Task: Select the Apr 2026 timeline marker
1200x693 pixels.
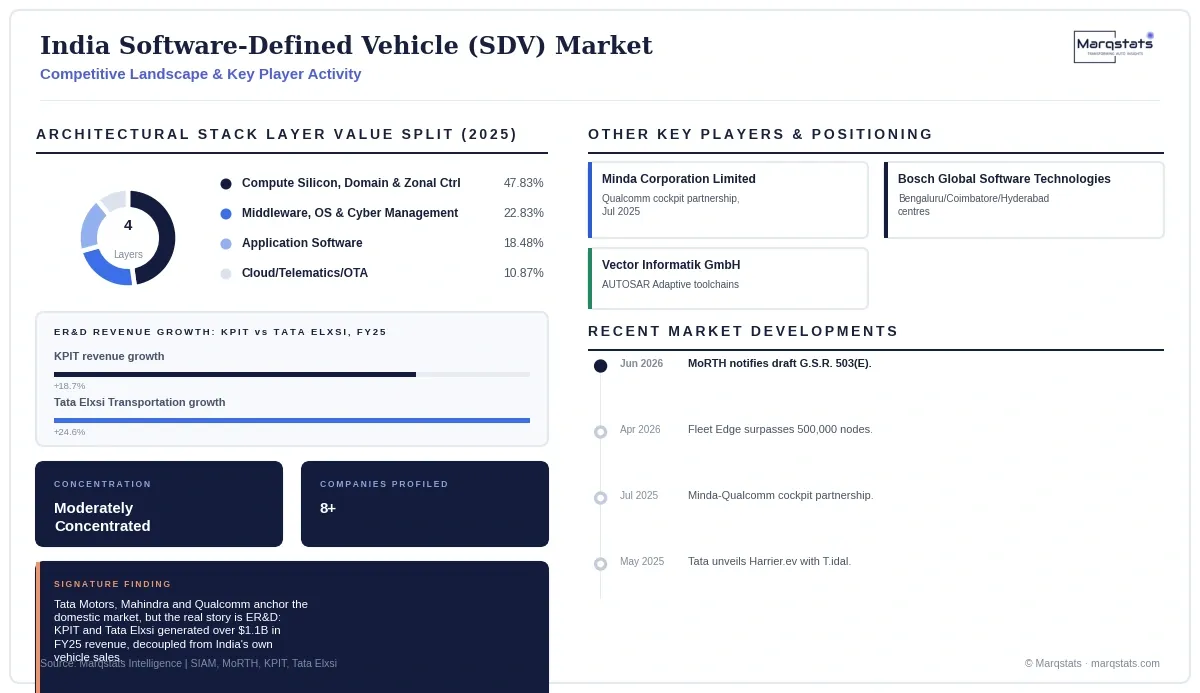Action: click(x=600, y=432)
